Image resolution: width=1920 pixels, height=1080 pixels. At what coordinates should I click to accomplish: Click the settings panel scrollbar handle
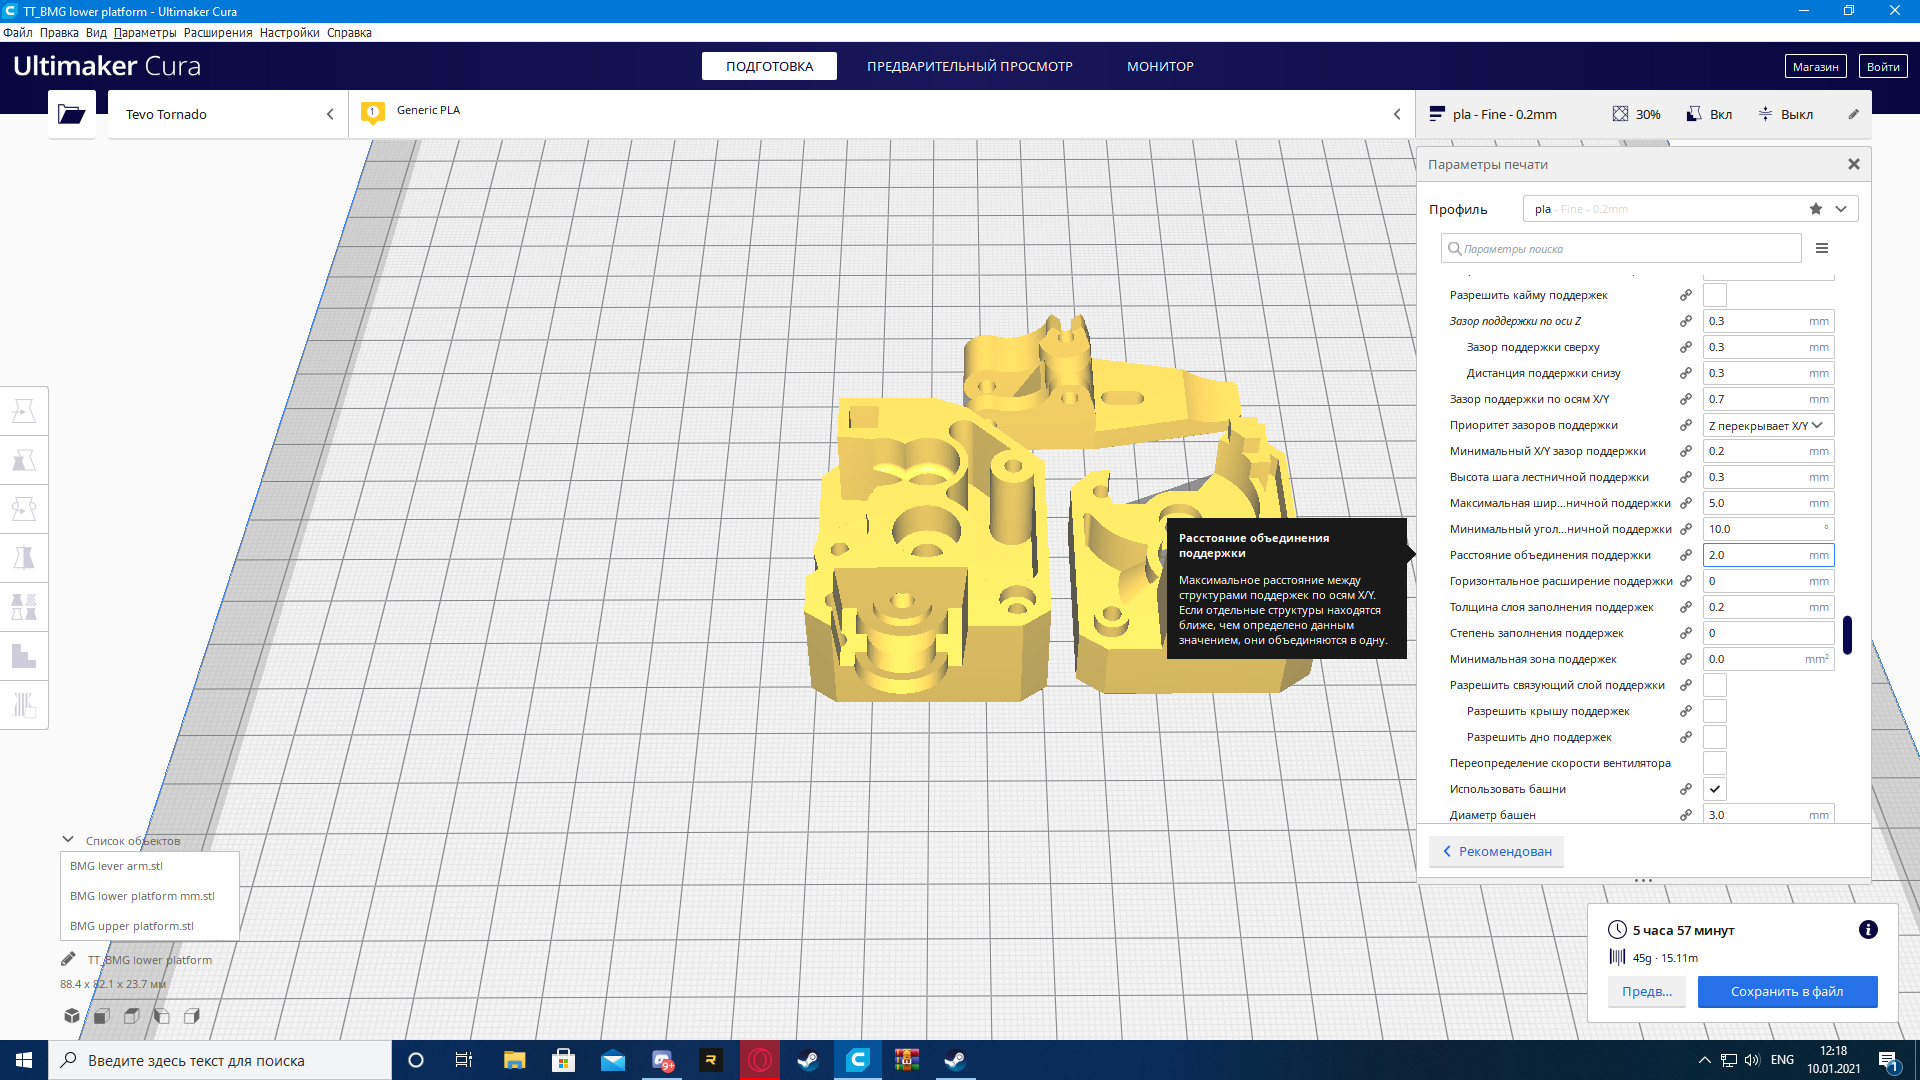[x=1847, y=634]
